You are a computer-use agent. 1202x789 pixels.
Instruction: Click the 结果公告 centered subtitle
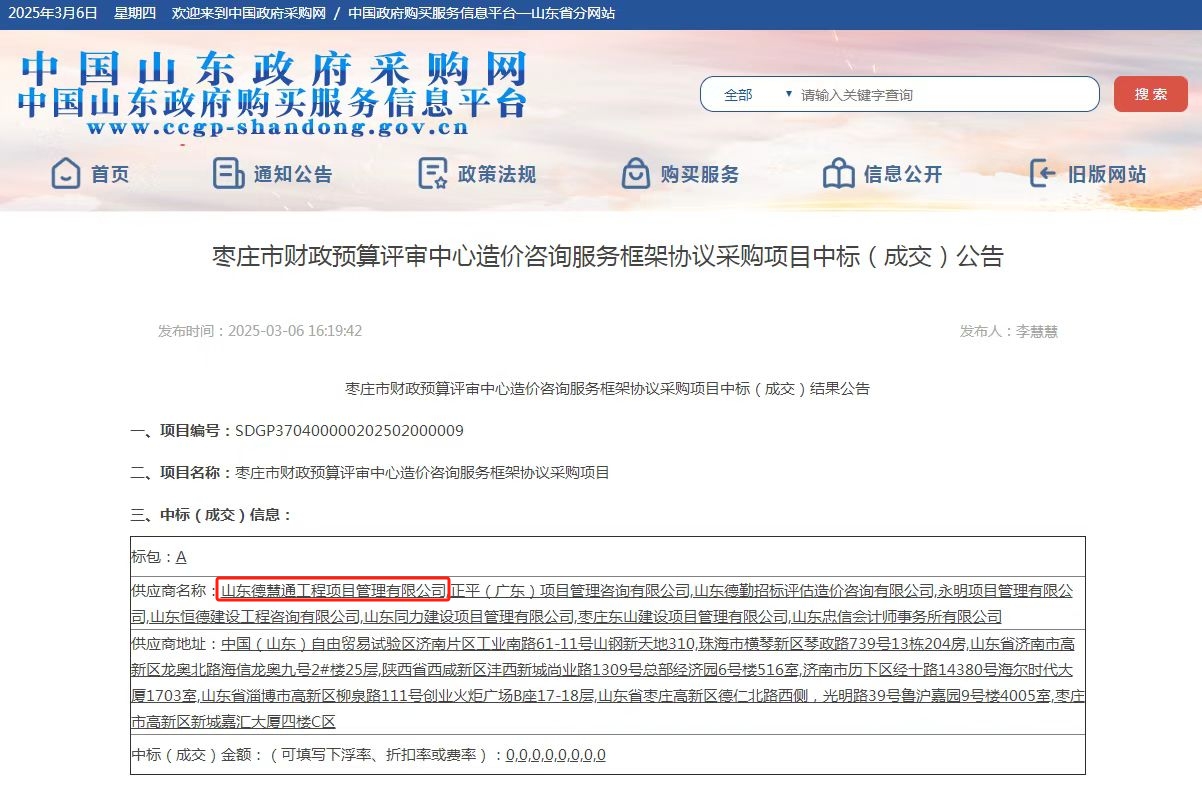(x=607, y=388)
